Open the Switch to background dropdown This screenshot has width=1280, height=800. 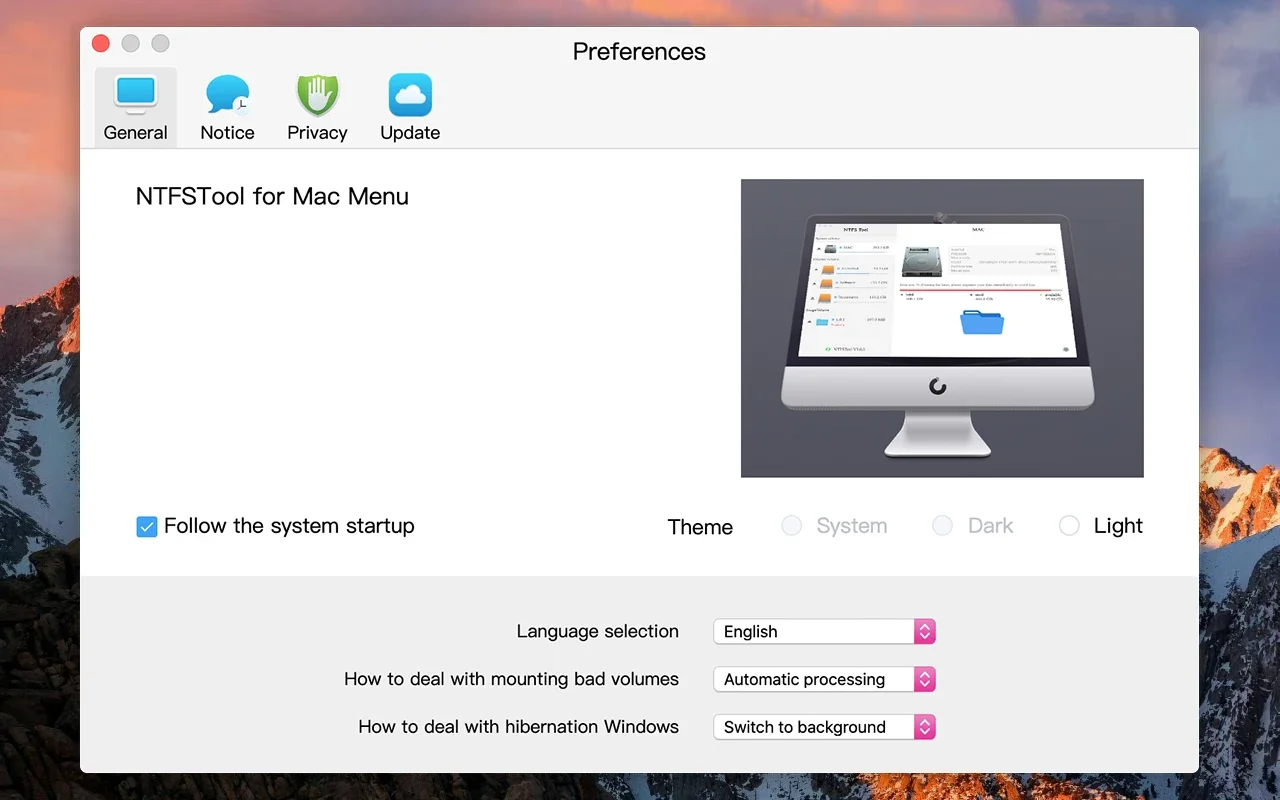(824, 727)
